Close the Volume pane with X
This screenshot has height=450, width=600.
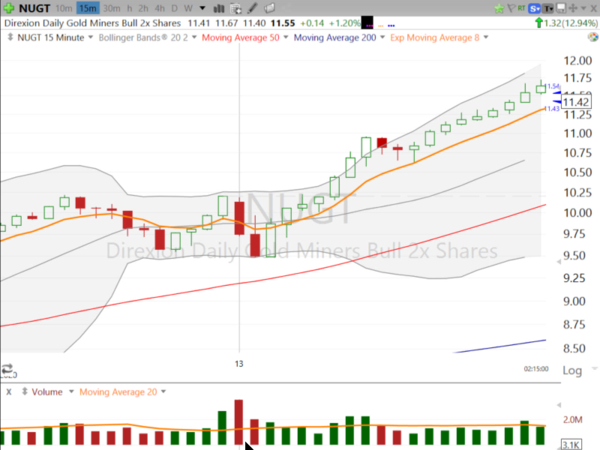coord(9,392)
